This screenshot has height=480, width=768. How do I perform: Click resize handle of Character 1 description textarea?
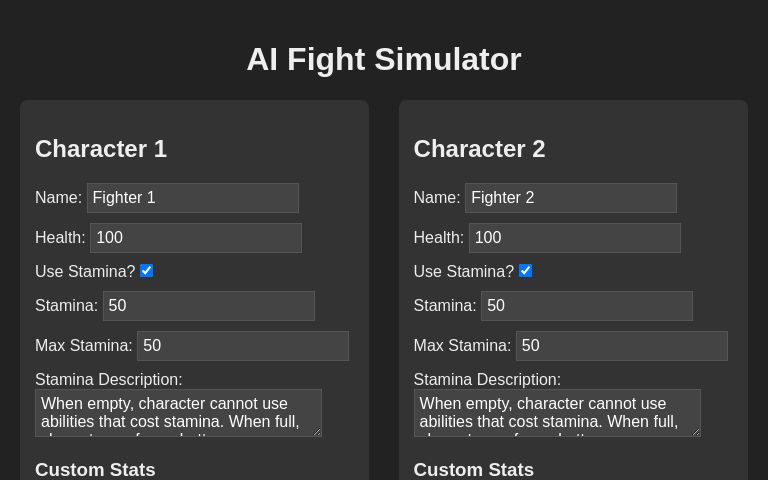point(317,432)
